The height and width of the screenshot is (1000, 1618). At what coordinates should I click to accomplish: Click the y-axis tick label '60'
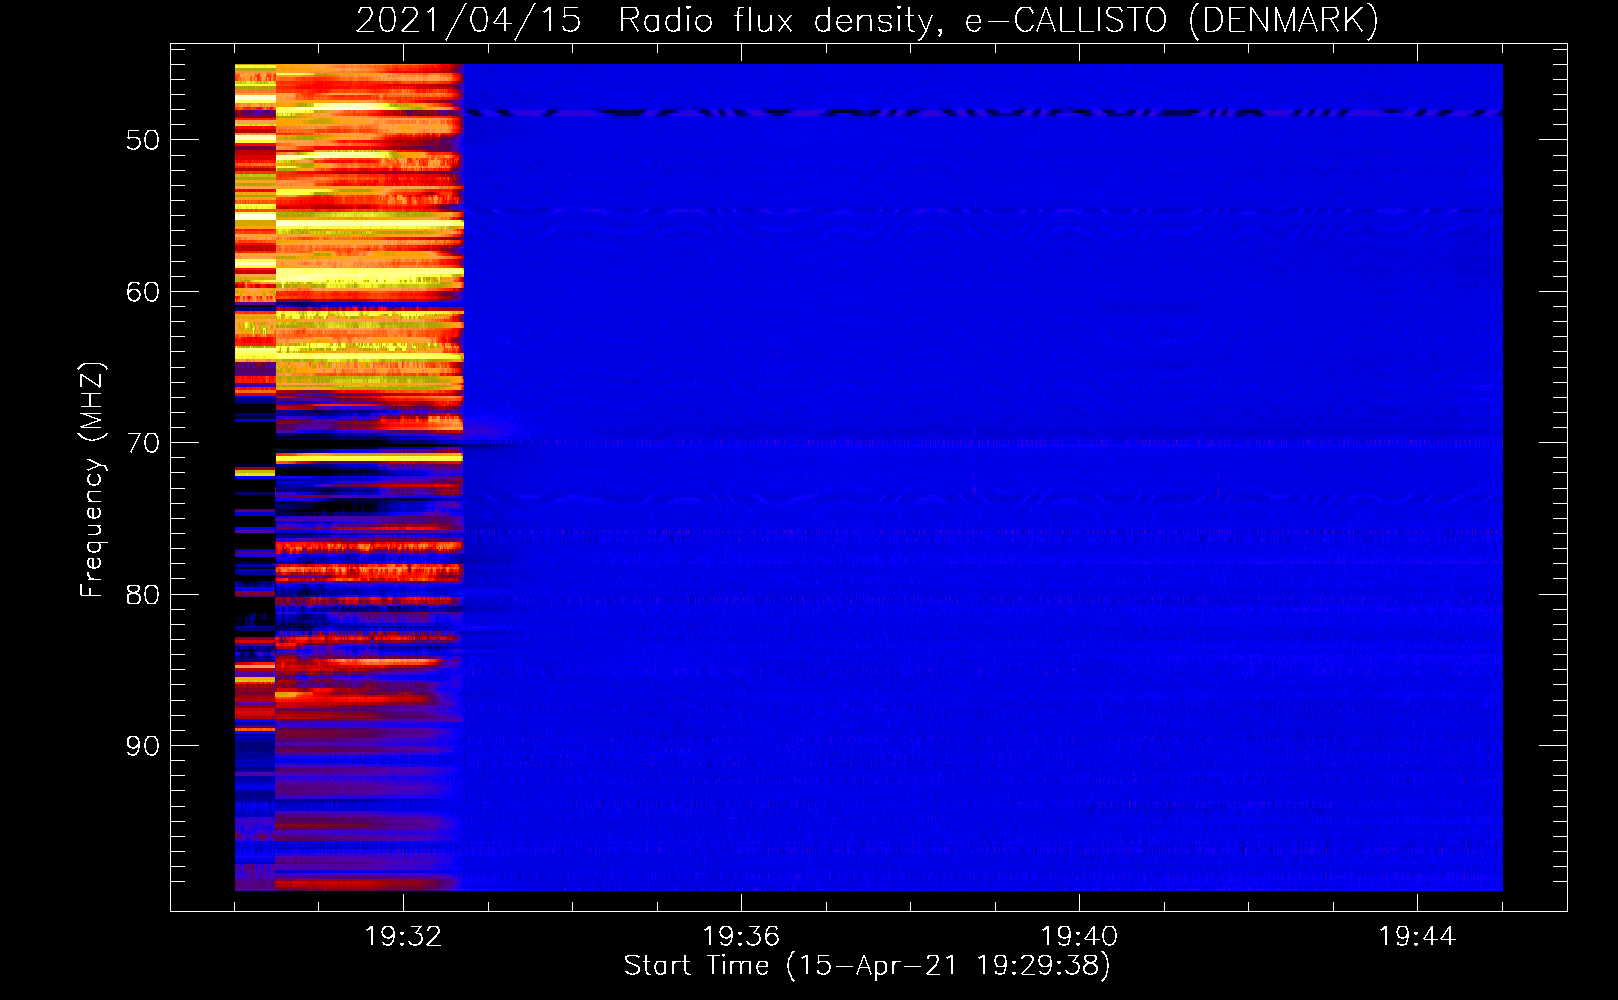point(143,292)
